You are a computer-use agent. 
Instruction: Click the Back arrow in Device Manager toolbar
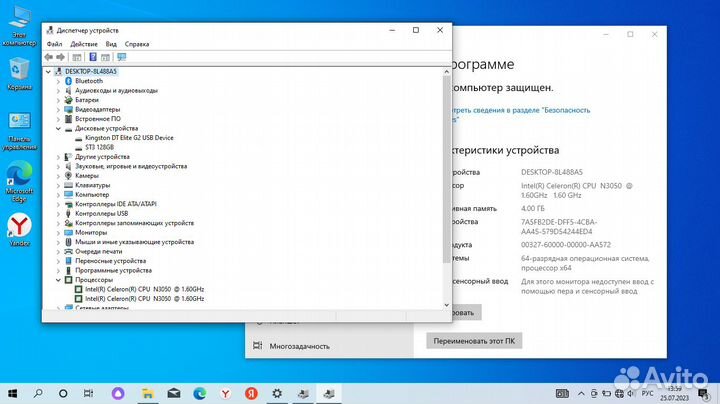(49, 57)
